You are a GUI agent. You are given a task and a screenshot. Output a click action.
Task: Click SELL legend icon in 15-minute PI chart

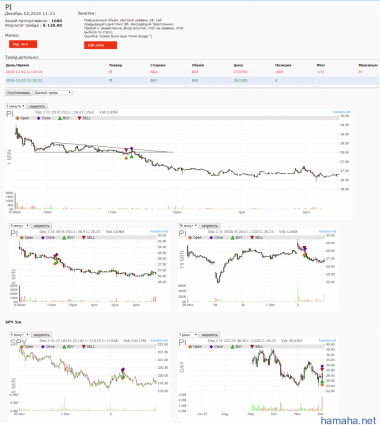point(252,238)
